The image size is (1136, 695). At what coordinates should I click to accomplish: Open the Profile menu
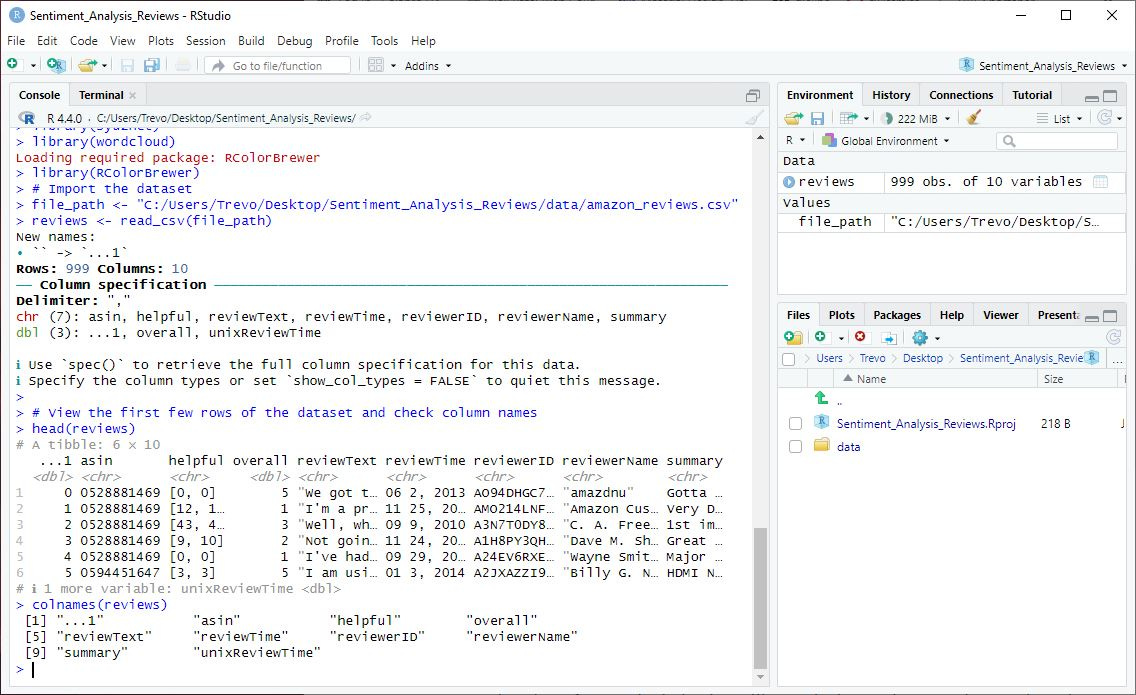click(341, 41)
